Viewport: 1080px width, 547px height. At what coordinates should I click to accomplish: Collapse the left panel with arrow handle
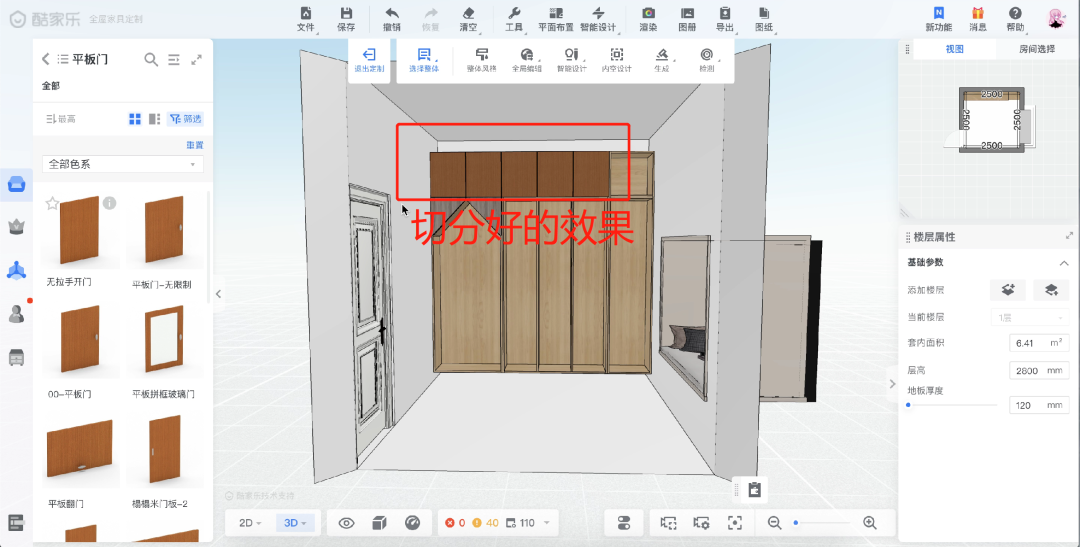[218, 294]
